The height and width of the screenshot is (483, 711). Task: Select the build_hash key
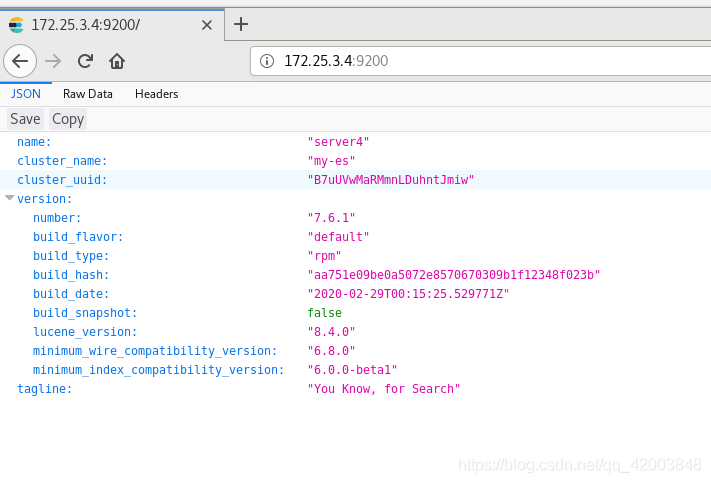point(71,275)
